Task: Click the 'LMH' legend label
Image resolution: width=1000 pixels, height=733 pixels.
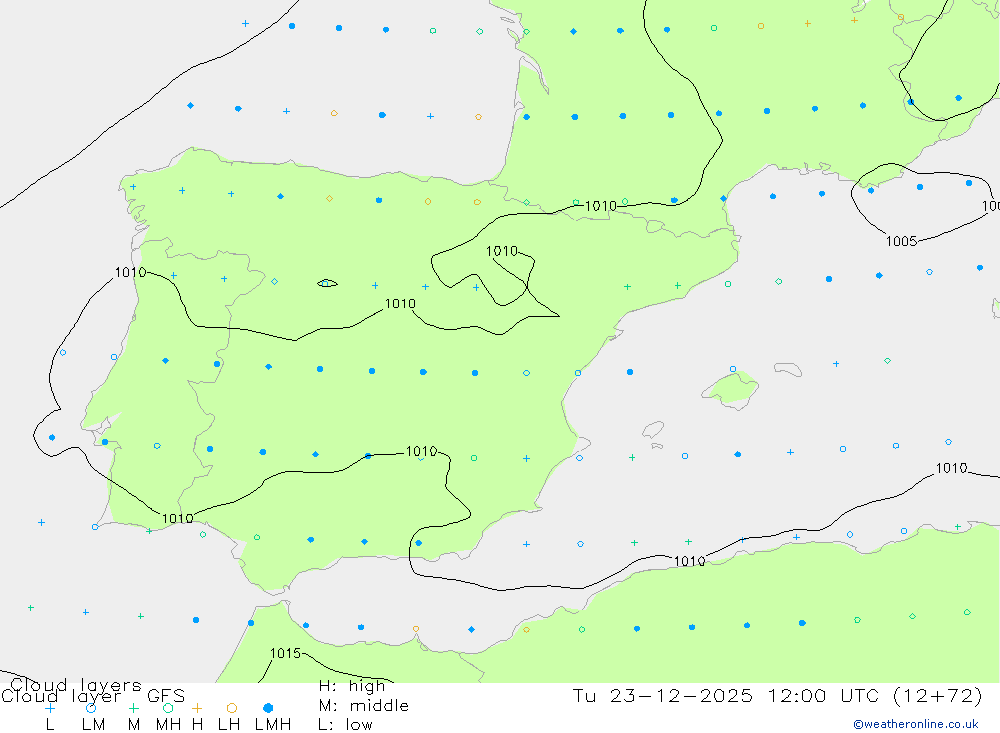Action: [273, 725]
